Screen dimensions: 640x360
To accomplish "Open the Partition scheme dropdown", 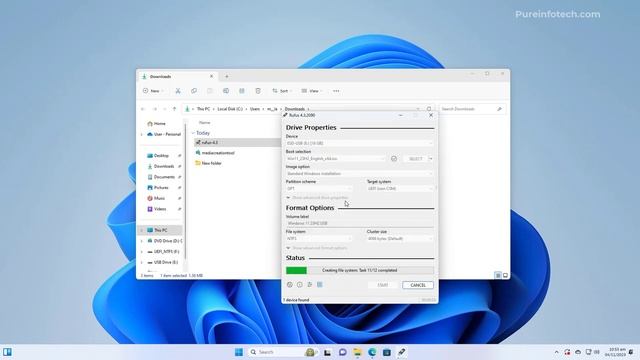I will pyautogui.click(x=319, y=189).
